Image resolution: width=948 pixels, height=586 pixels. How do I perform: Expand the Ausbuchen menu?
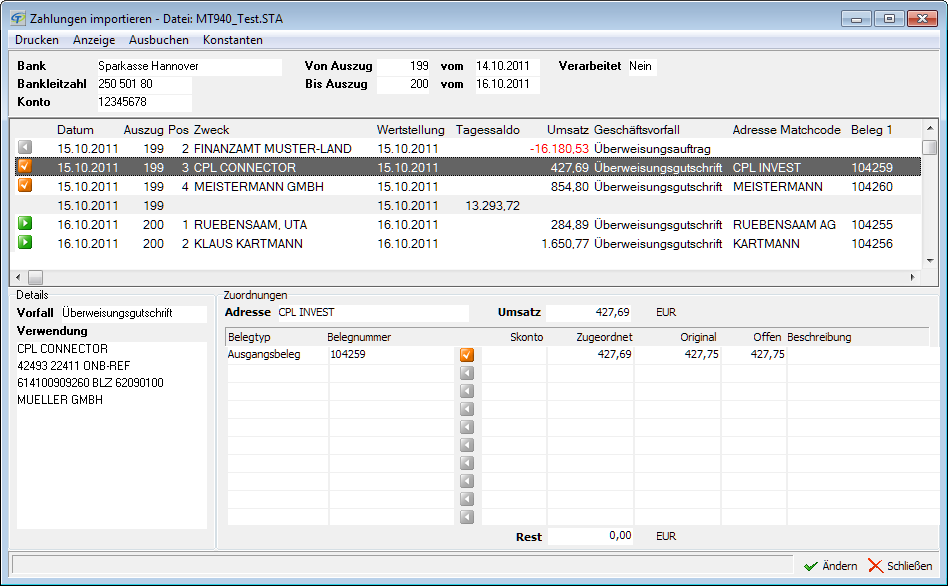[x=159, y=40]
